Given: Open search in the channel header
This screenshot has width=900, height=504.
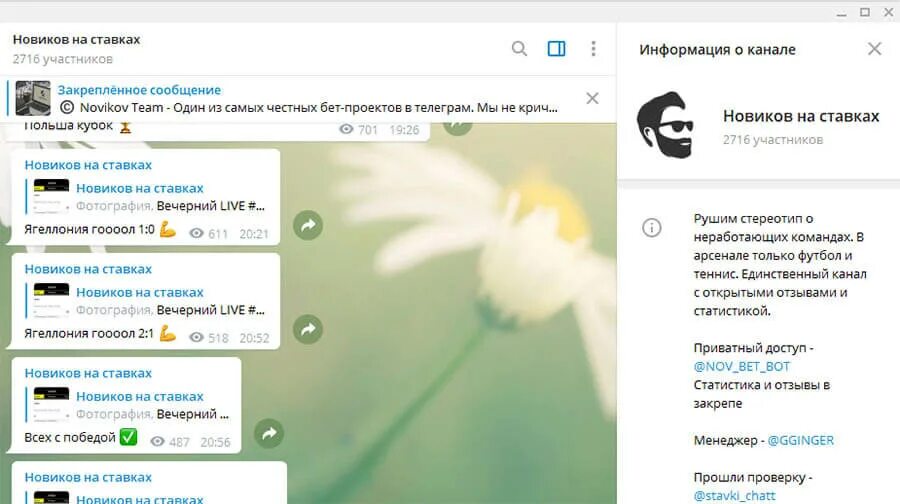Looking at the screenshot, I should pos(519,49).
